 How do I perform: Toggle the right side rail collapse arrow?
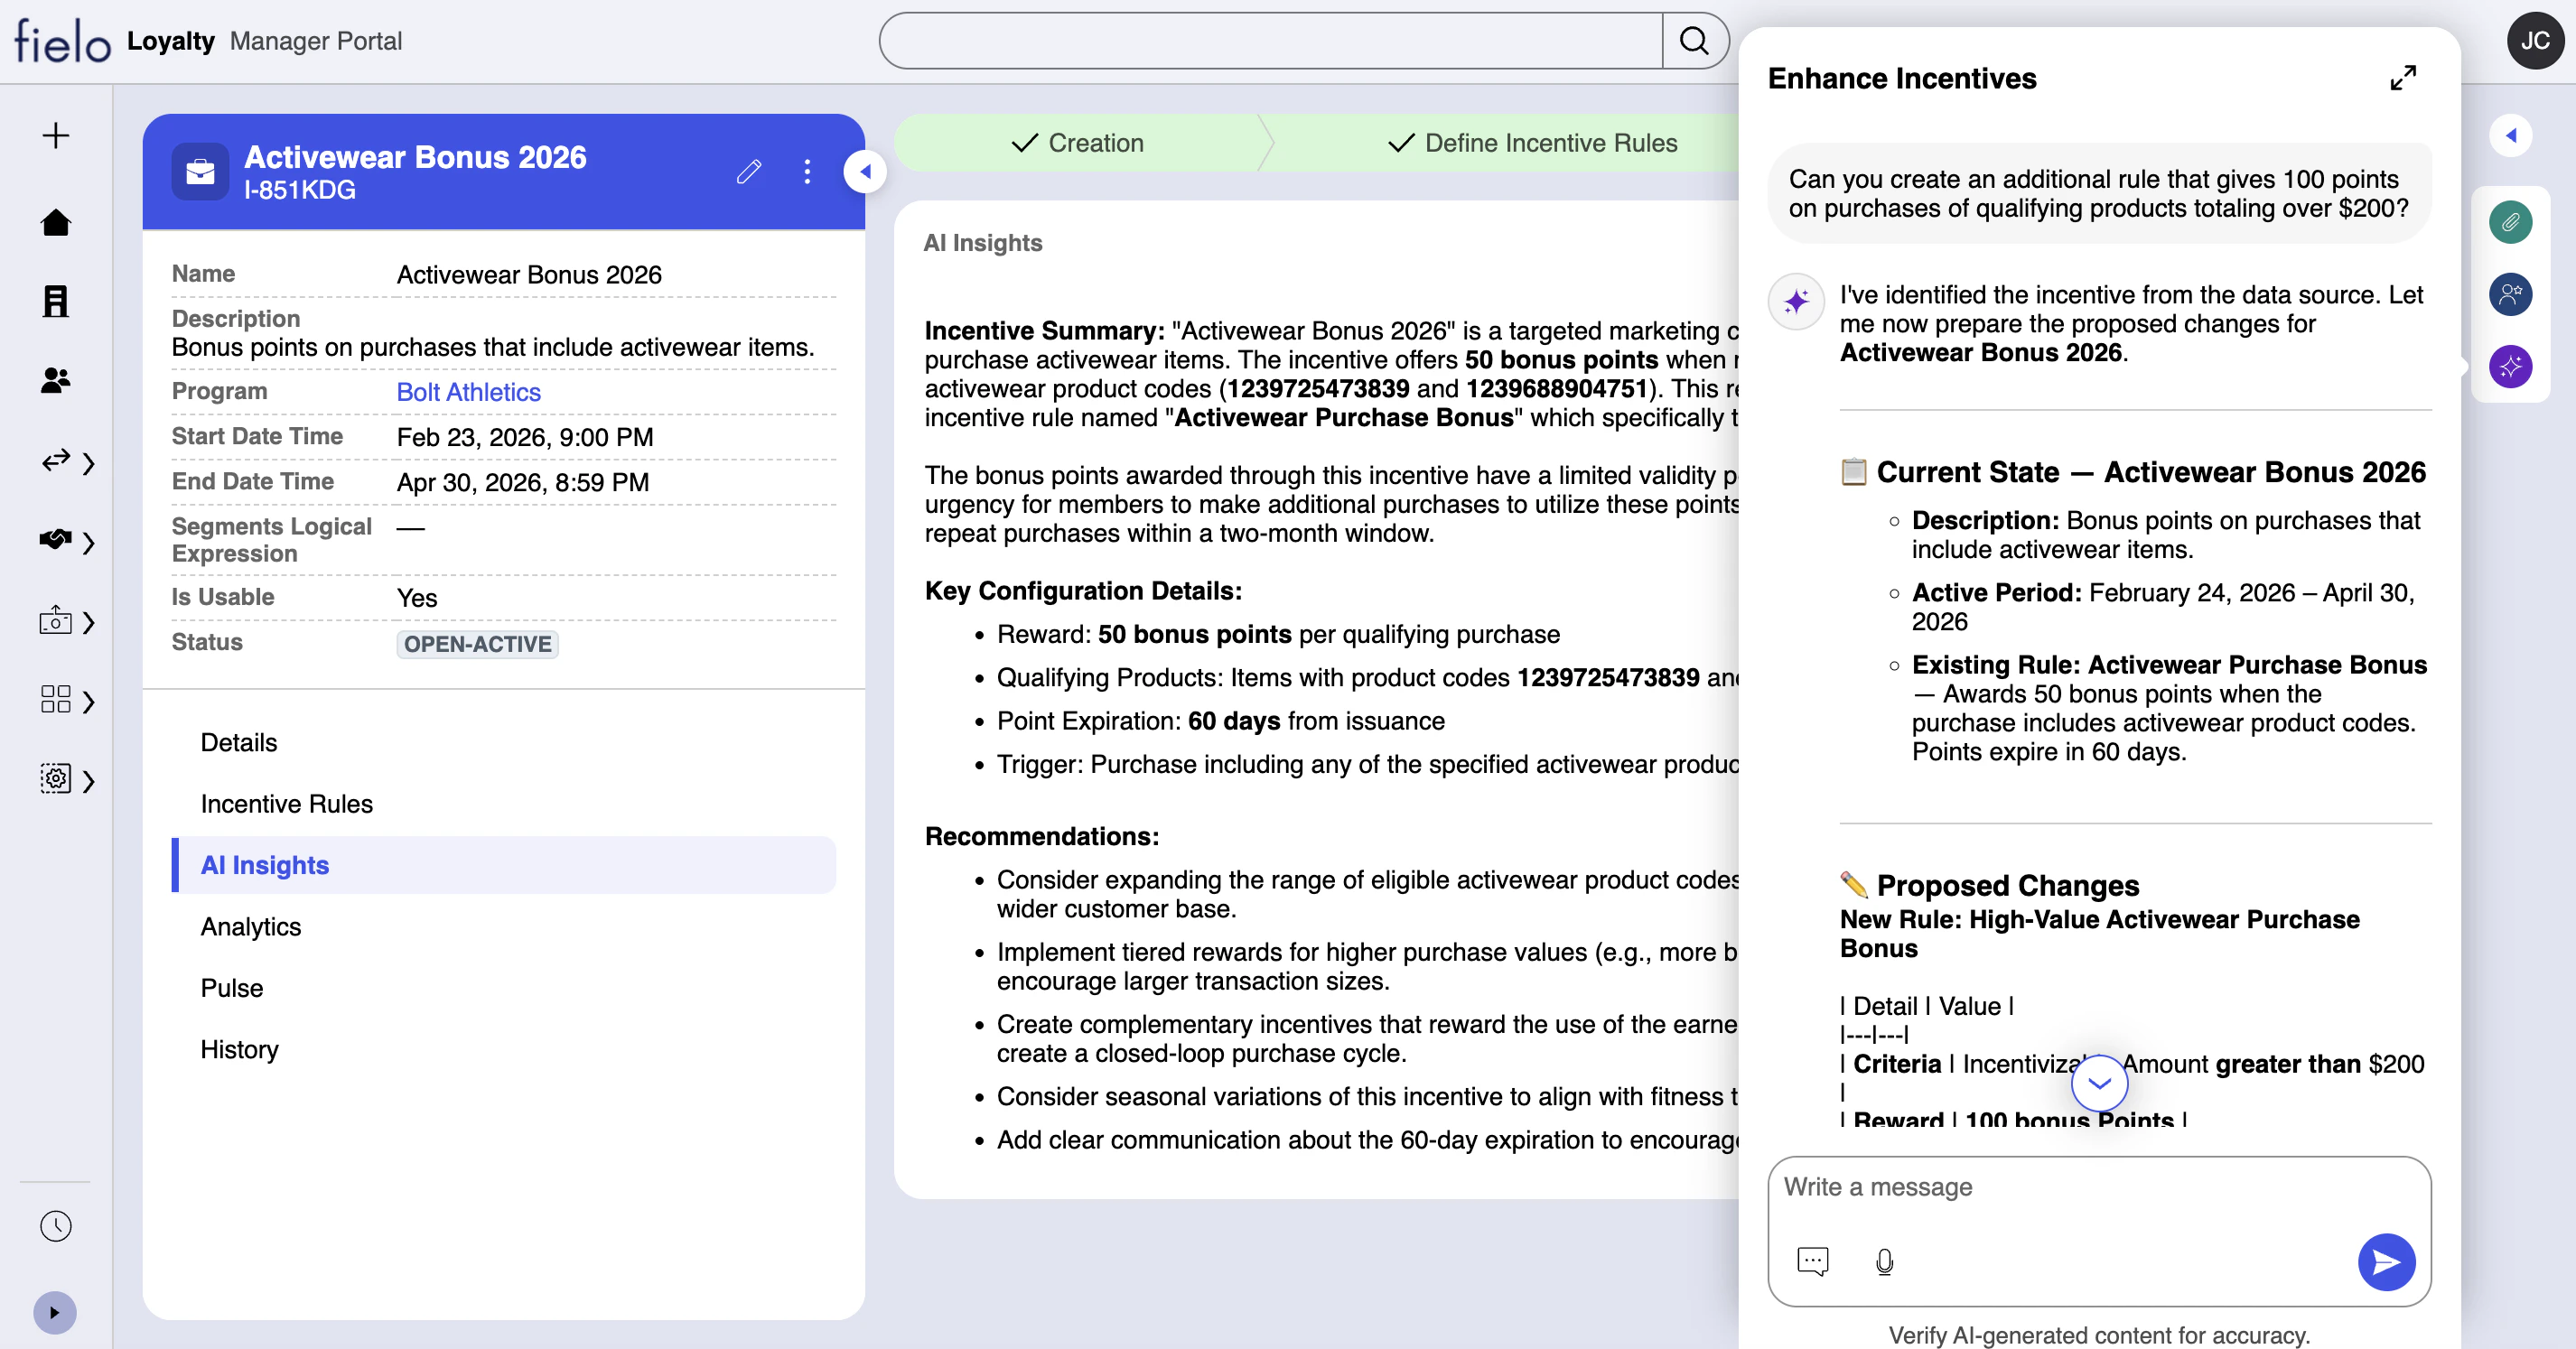point(2510,135)
